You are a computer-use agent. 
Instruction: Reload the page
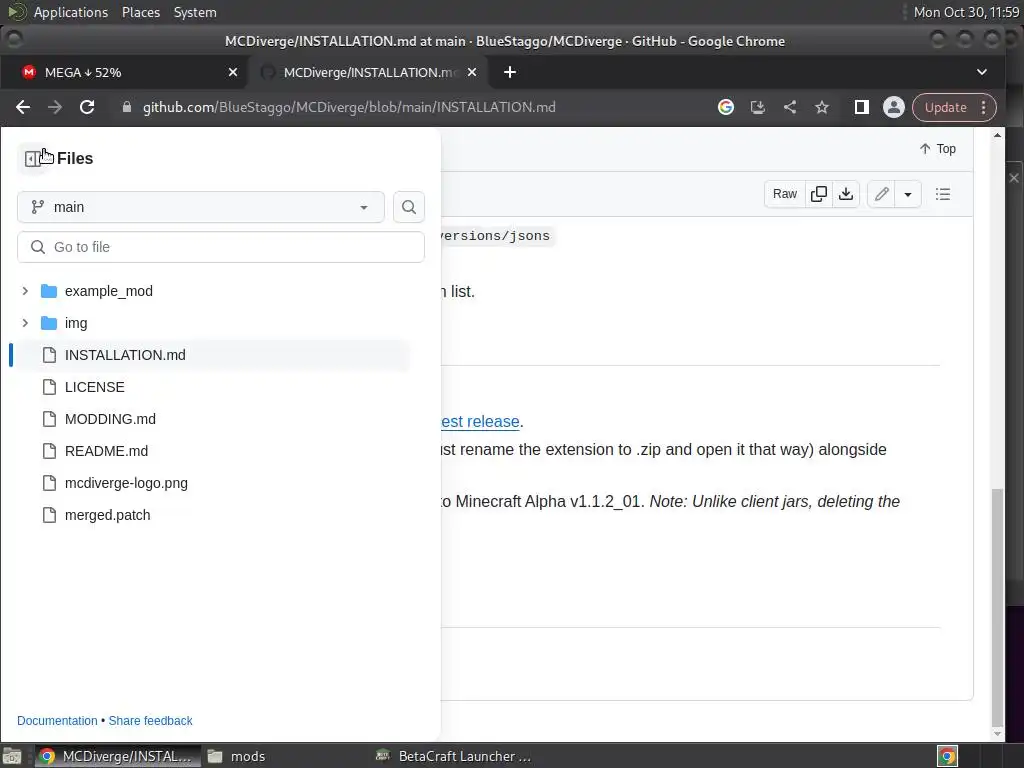click(x=87, y=107)
